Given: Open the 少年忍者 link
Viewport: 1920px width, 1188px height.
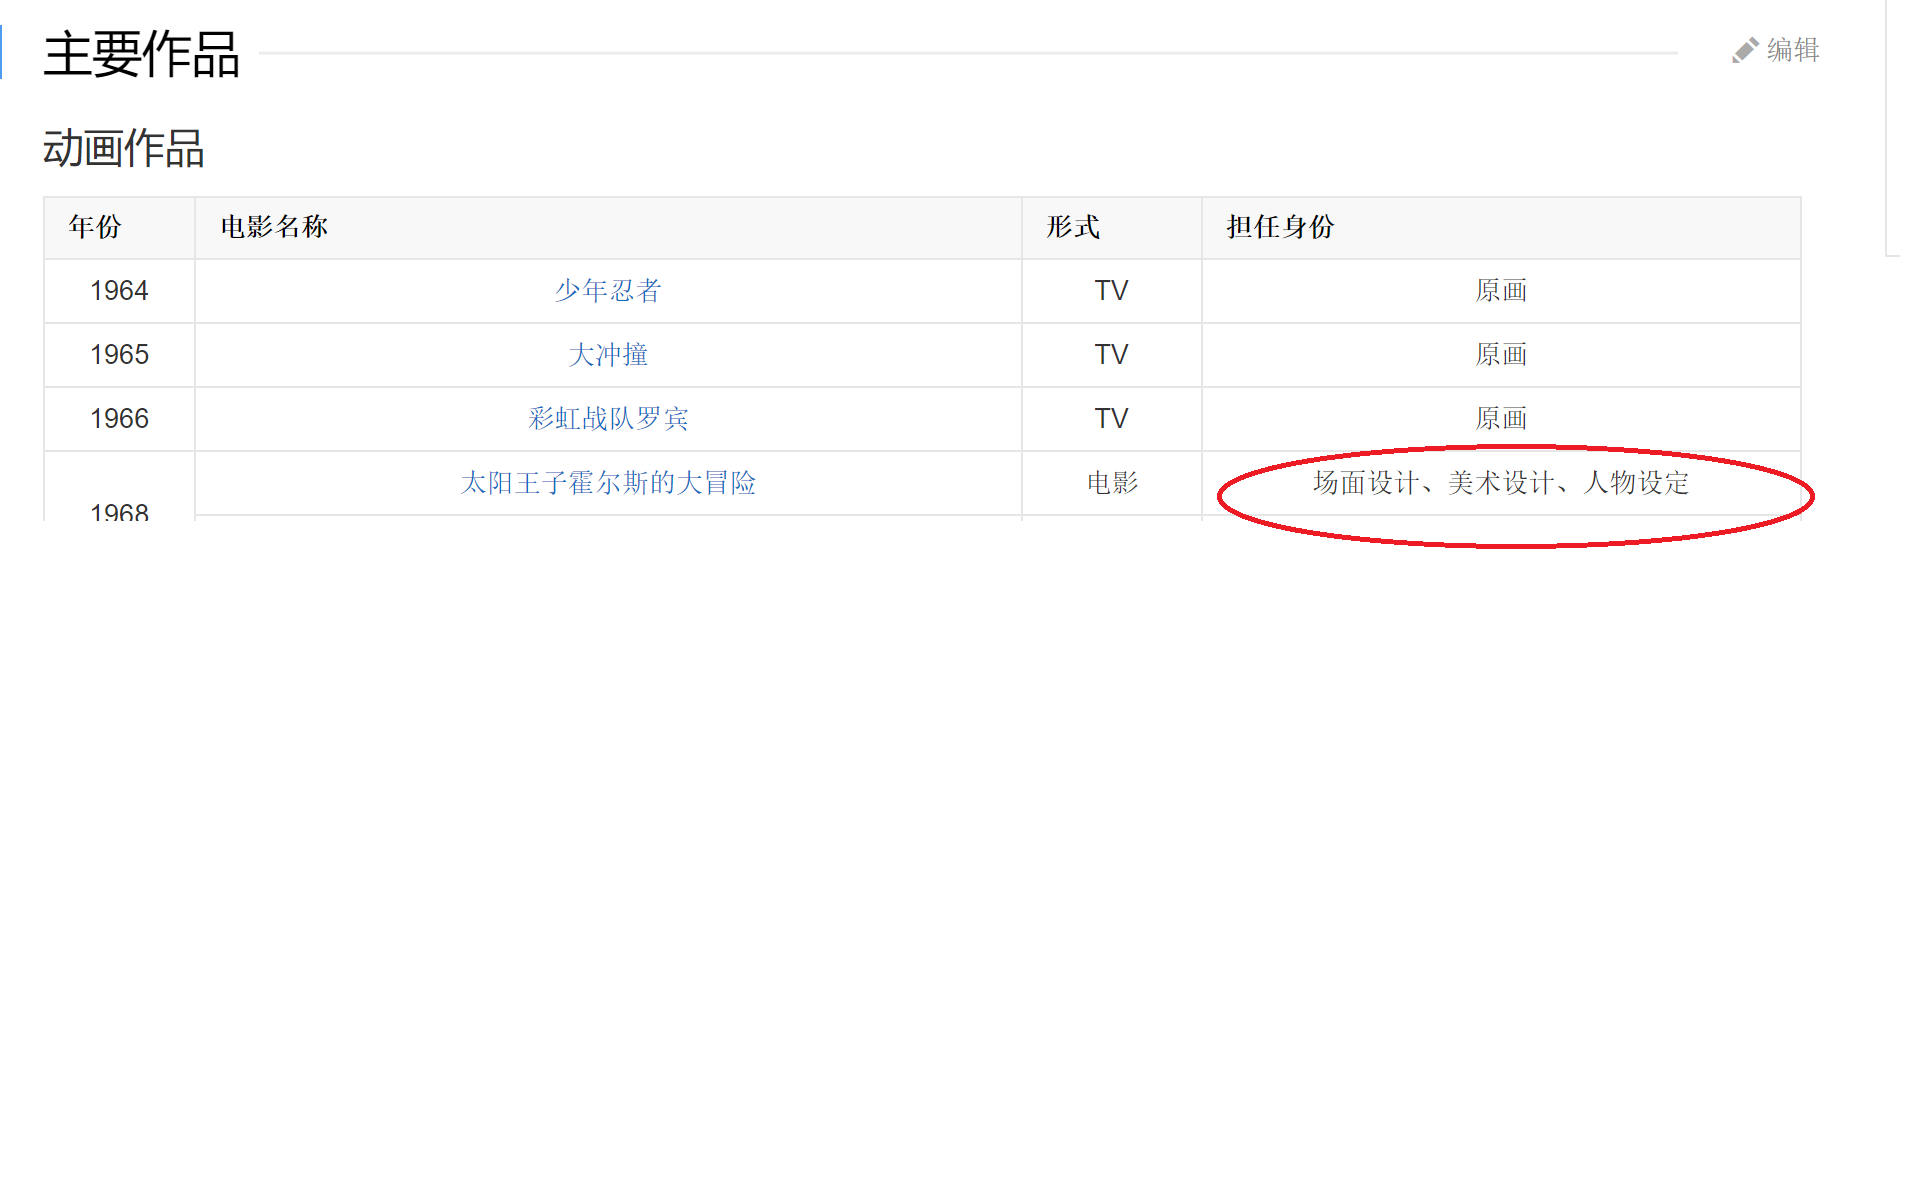Looking at the screenshot, I should (608, 291).
